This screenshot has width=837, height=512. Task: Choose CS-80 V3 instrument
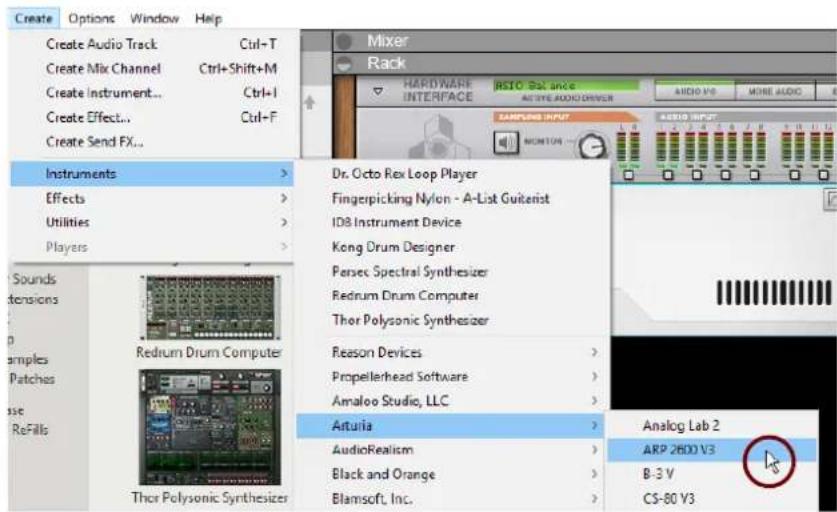click(712, 499)
